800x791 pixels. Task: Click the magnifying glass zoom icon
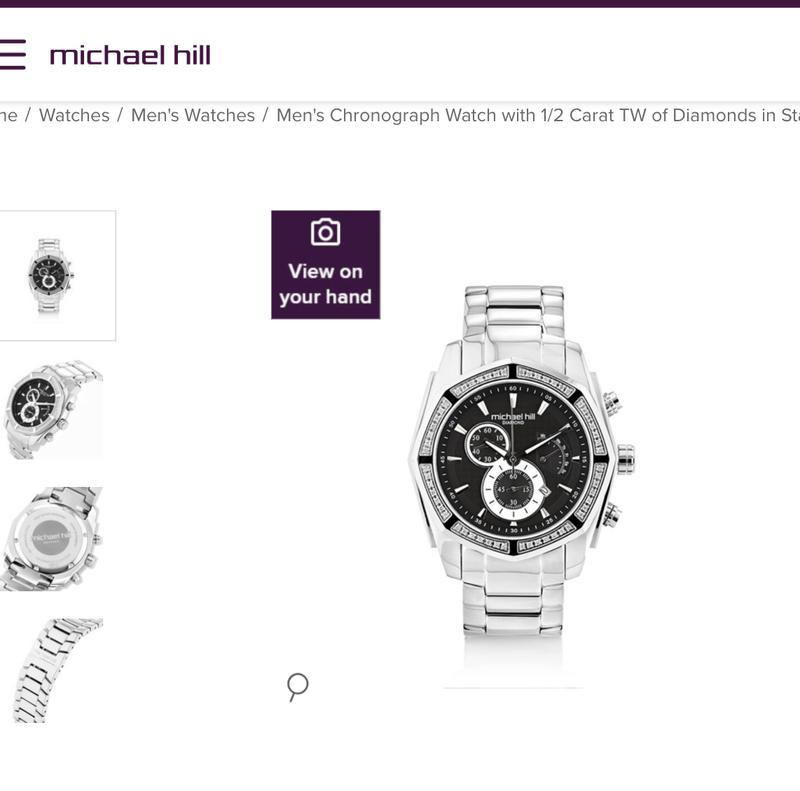[297, 687]
